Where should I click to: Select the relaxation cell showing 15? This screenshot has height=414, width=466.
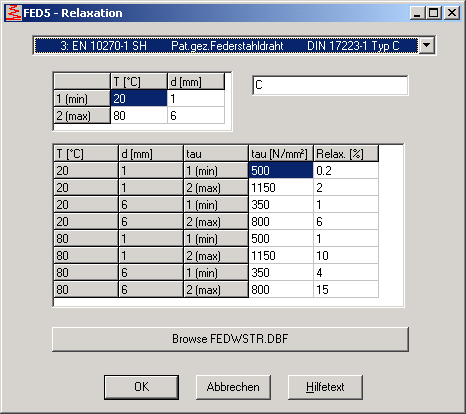[x=346, y=289]
